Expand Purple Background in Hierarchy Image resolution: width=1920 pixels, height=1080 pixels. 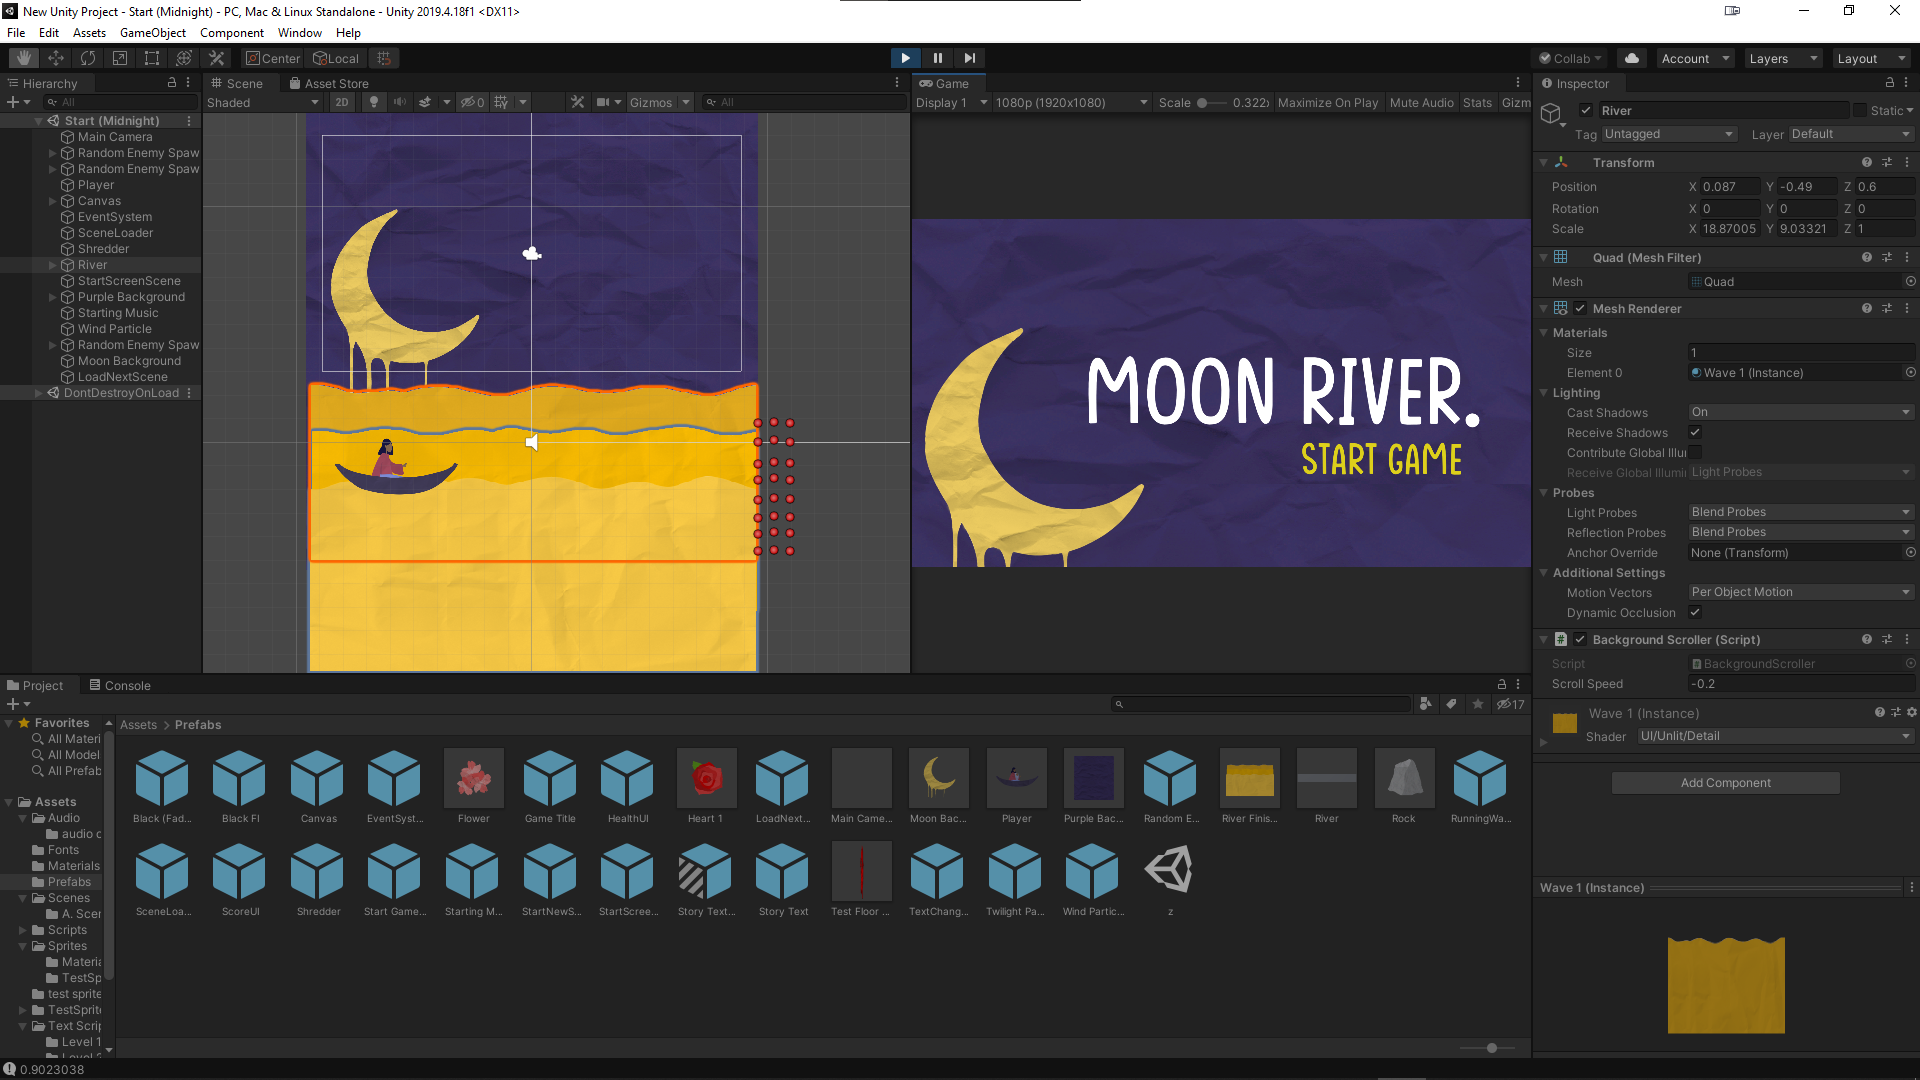(x=53, y=297)
